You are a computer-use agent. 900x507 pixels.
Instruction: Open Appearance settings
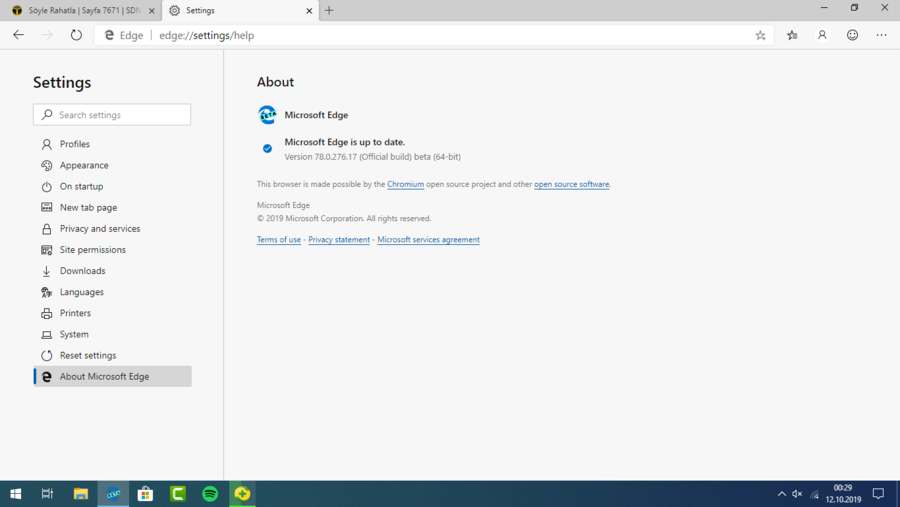coord(112,165)
